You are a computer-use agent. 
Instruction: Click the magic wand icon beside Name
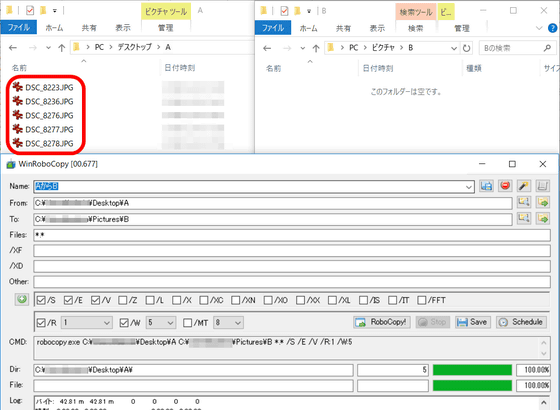(x=524, y=186)
